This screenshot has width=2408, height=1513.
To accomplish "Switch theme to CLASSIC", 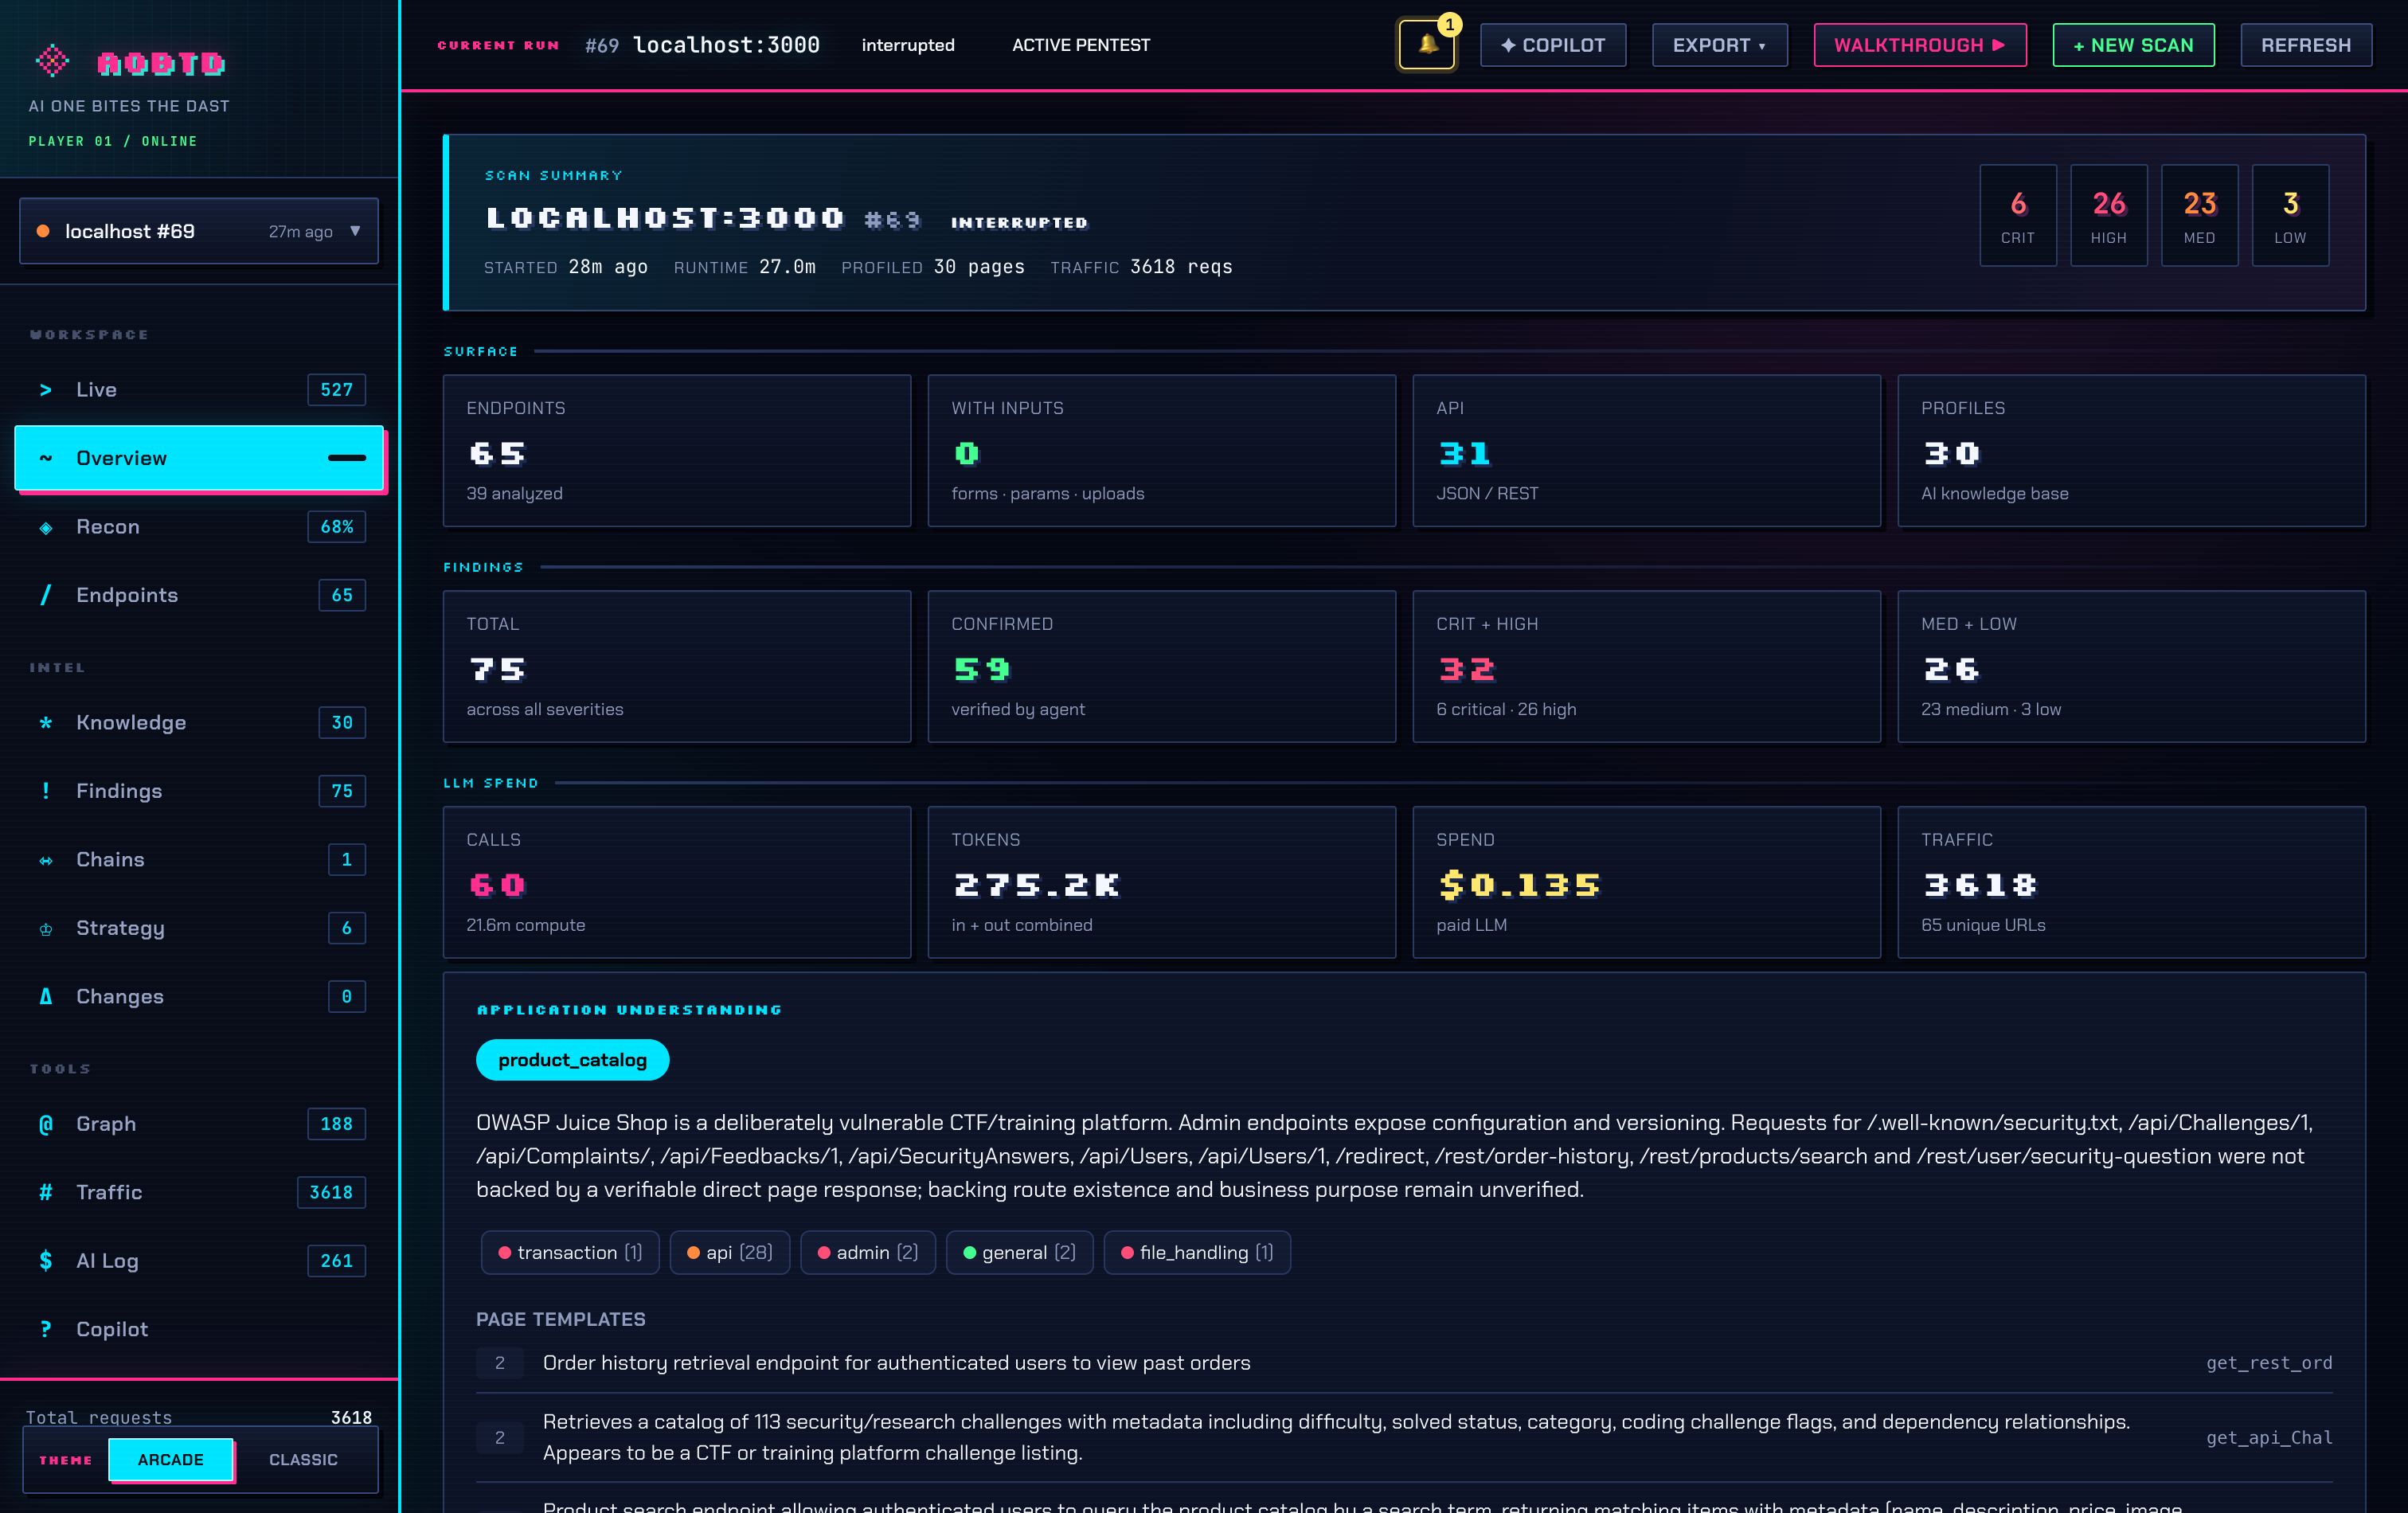I will 303,1460.
